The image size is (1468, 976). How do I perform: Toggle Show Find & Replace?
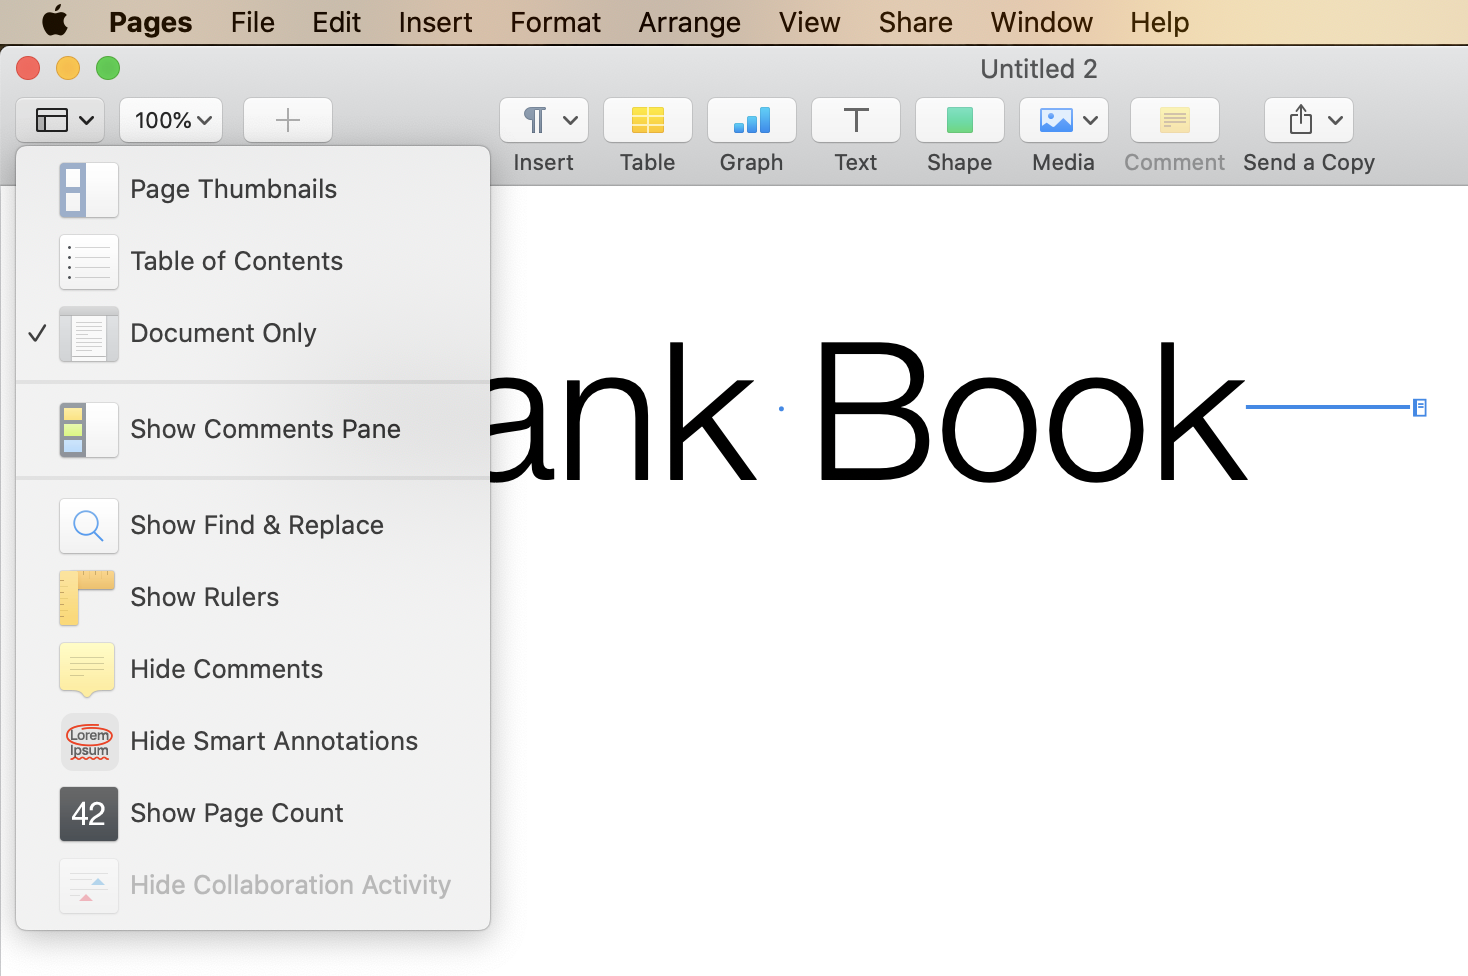point(253,526)
